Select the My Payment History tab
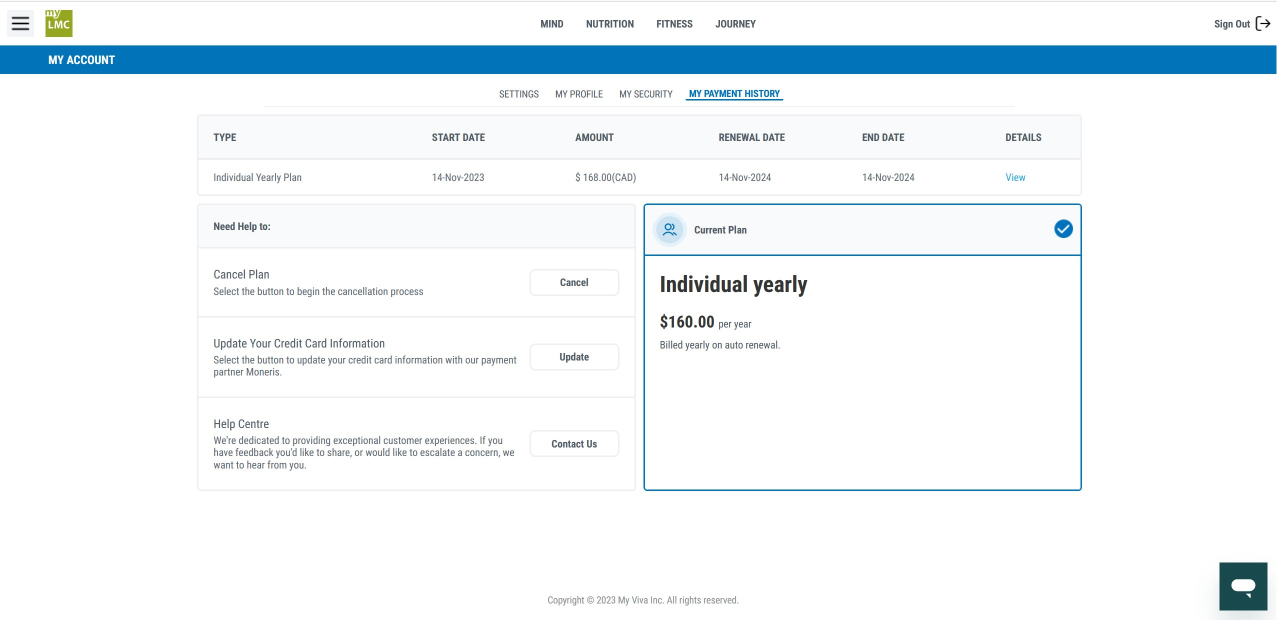The width and height of the screenshot is (1277, 620). (x=734, y=94)
